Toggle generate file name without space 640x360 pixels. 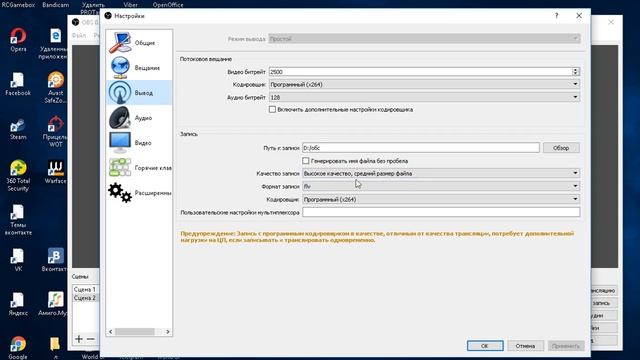pyautogui.click(x=306, y=161)
